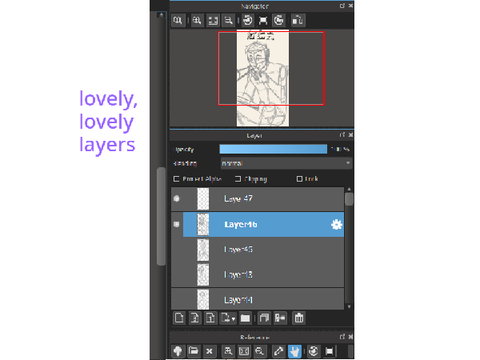This screenshot has height=360, width=480.
Task: Click the layer list scrollbar thumb
Action: (x=349, y=199)
